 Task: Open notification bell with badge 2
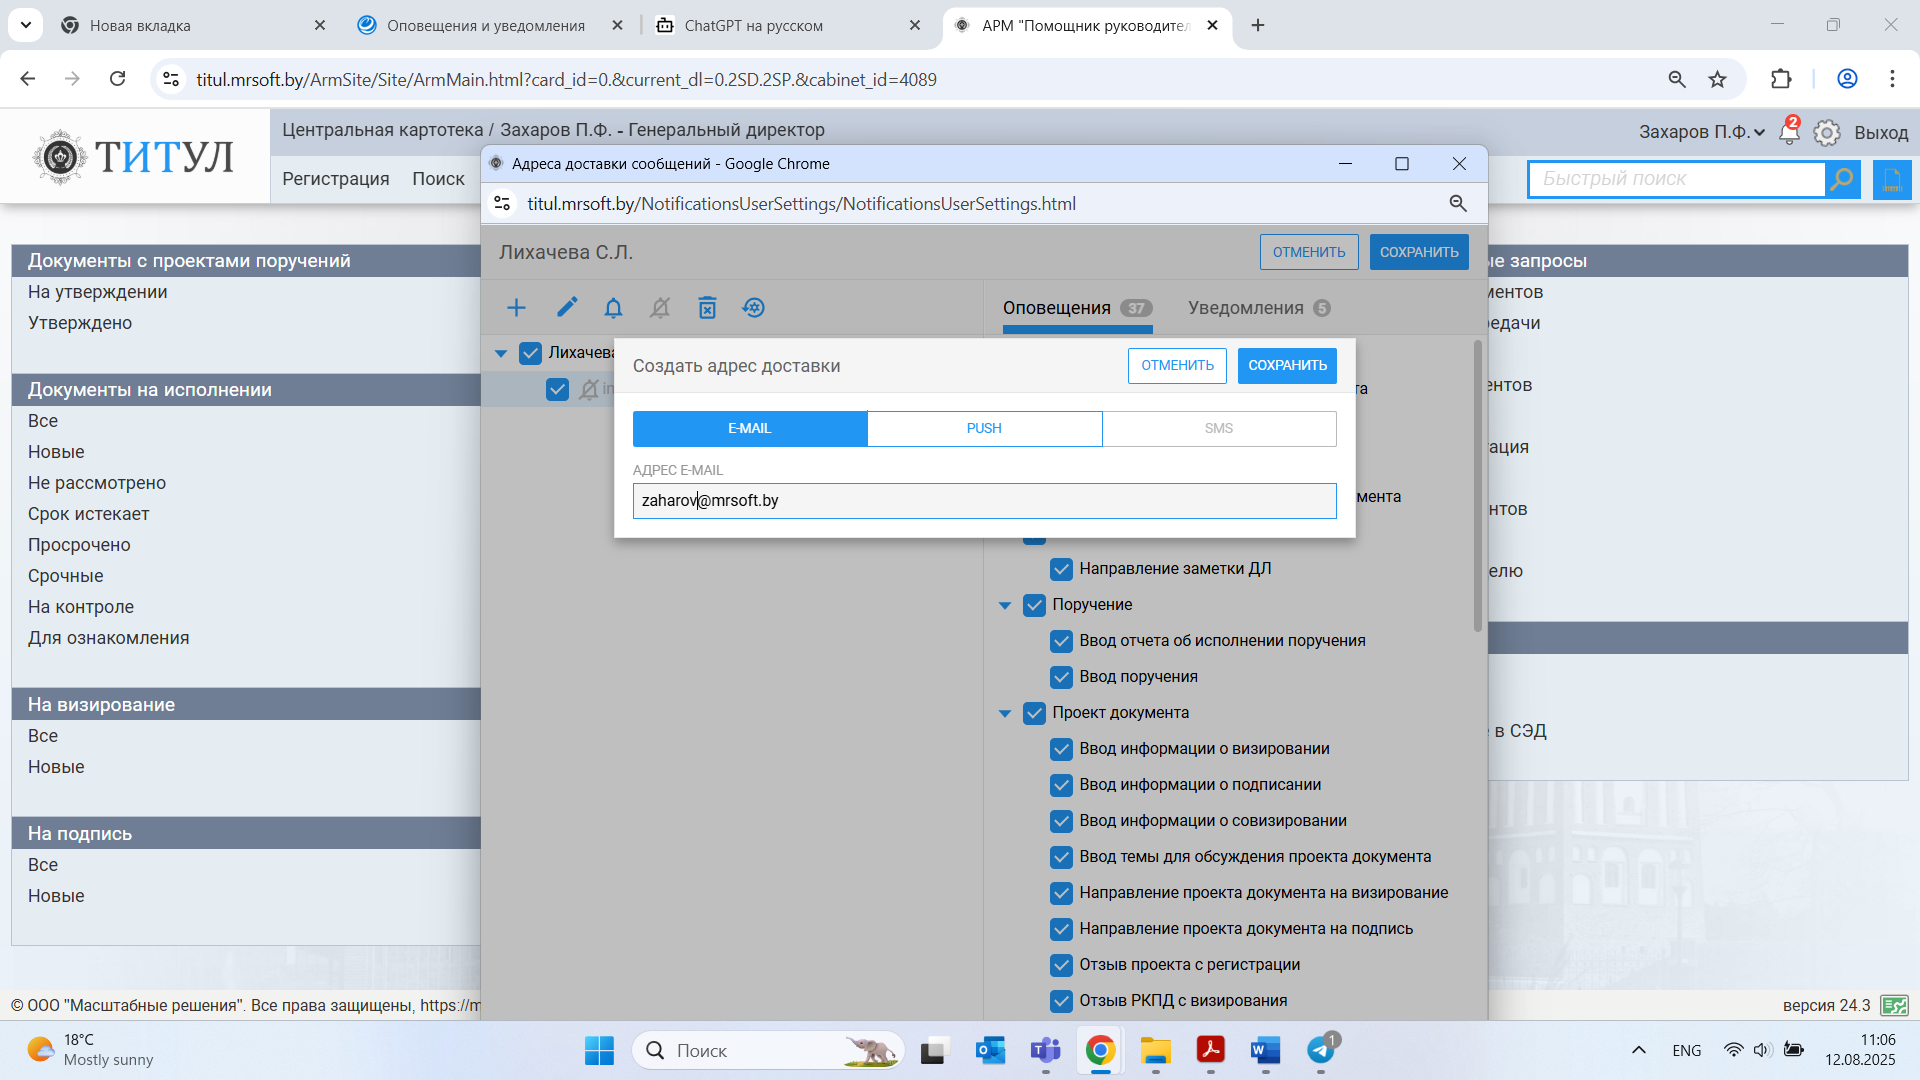(x=1789, y=132)
